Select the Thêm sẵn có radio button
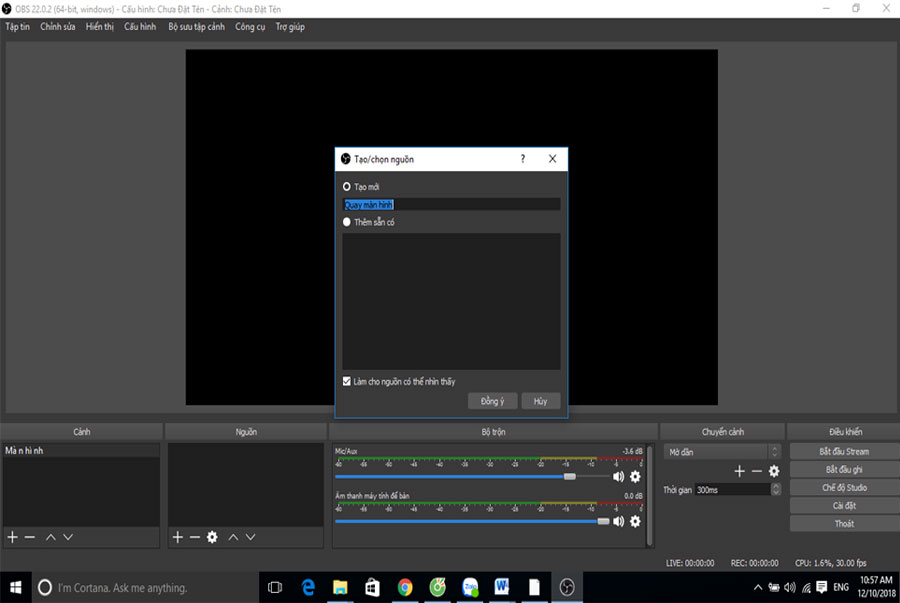The height and width of the screenshot is (603, 900). 347,222
